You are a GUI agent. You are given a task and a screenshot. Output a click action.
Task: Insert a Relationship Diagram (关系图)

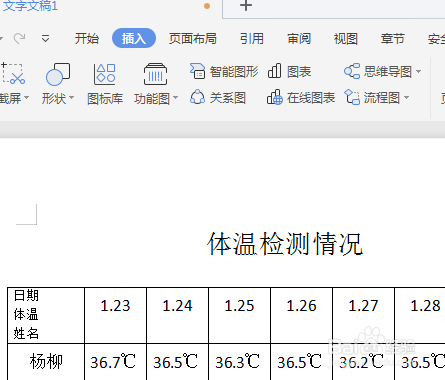pos(218,98)
